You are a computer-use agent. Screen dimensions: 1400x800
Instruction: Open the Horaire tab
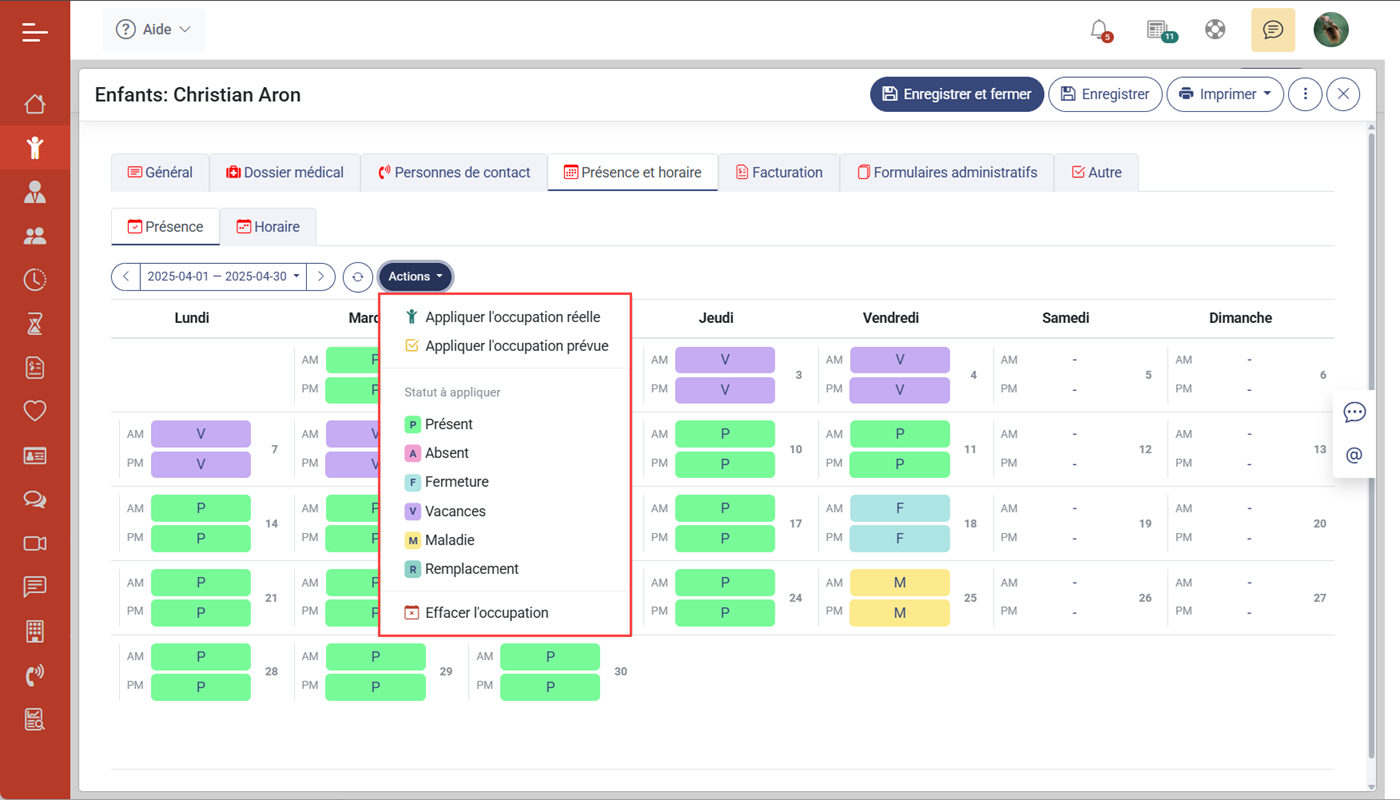pyautogui.click(x=268, y=226)
